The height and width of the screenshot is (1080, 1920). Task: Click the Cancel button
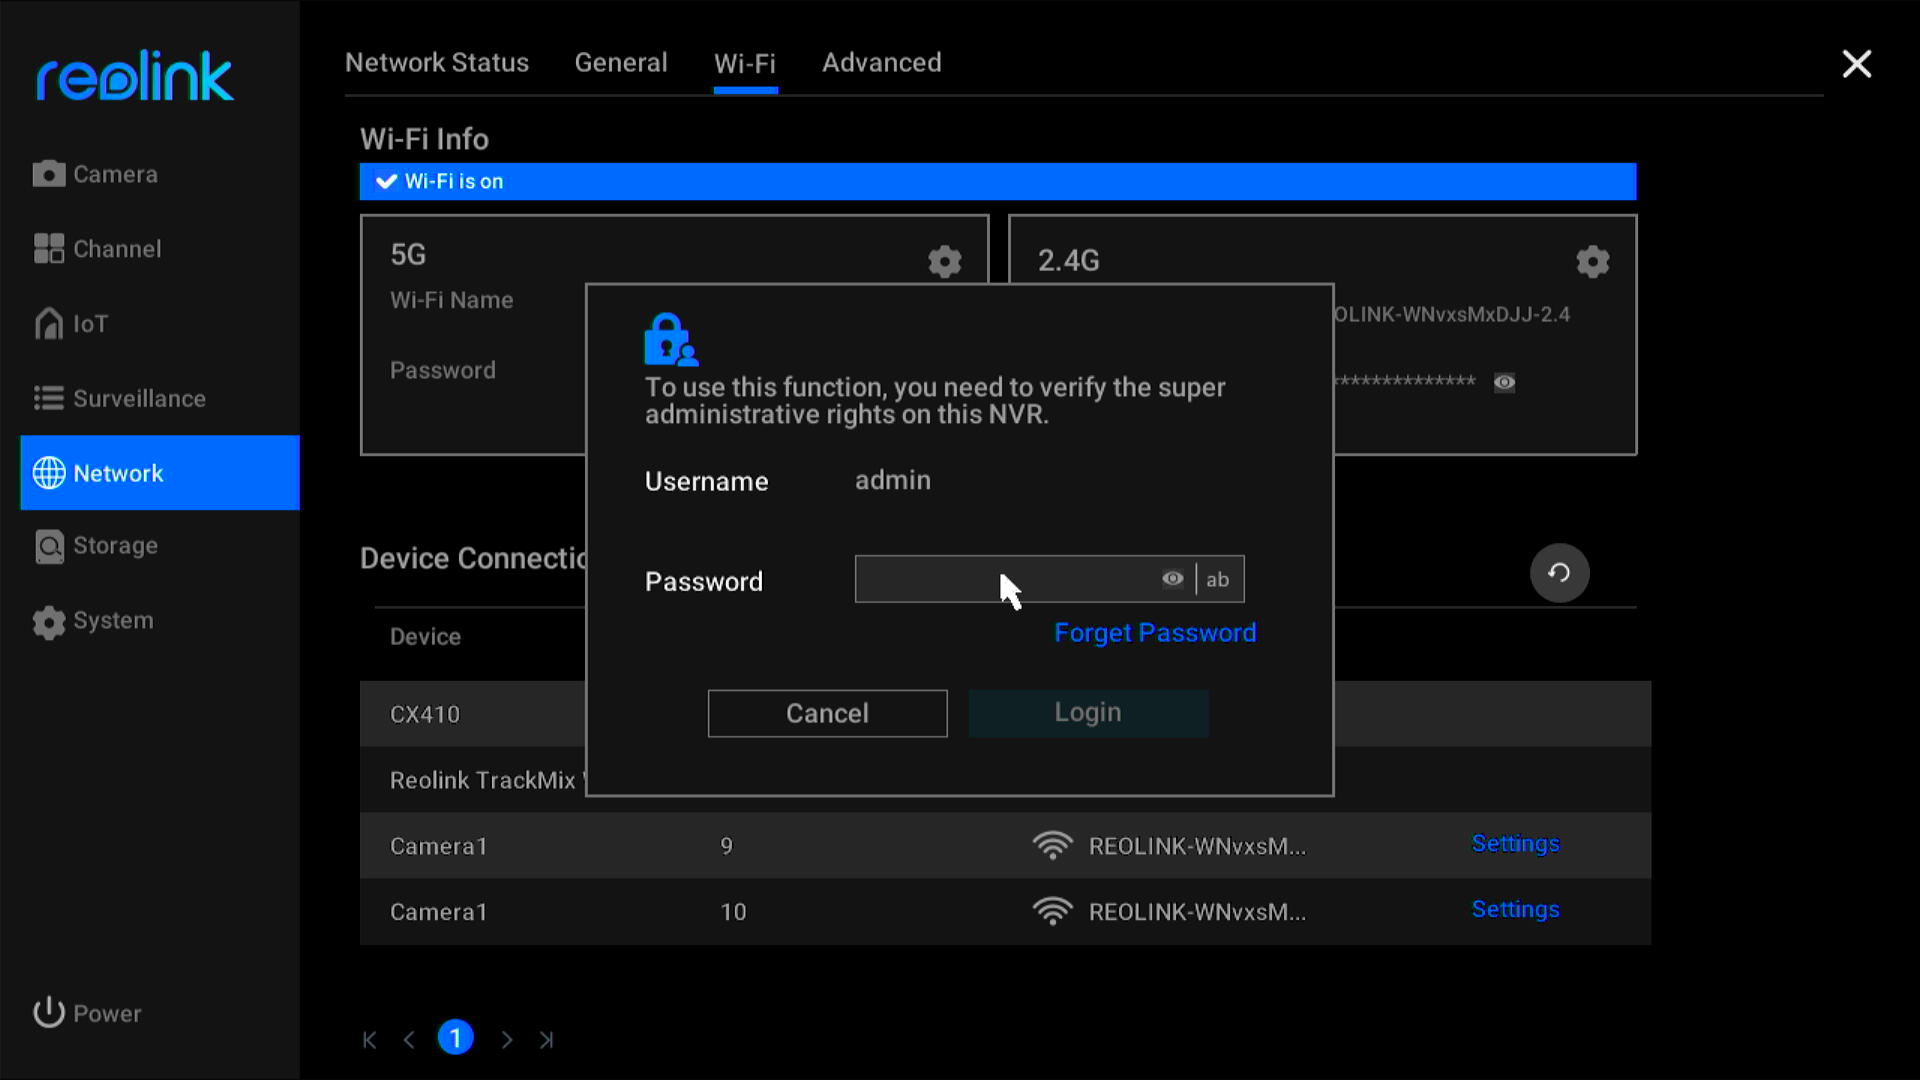(x=827, y=712)
